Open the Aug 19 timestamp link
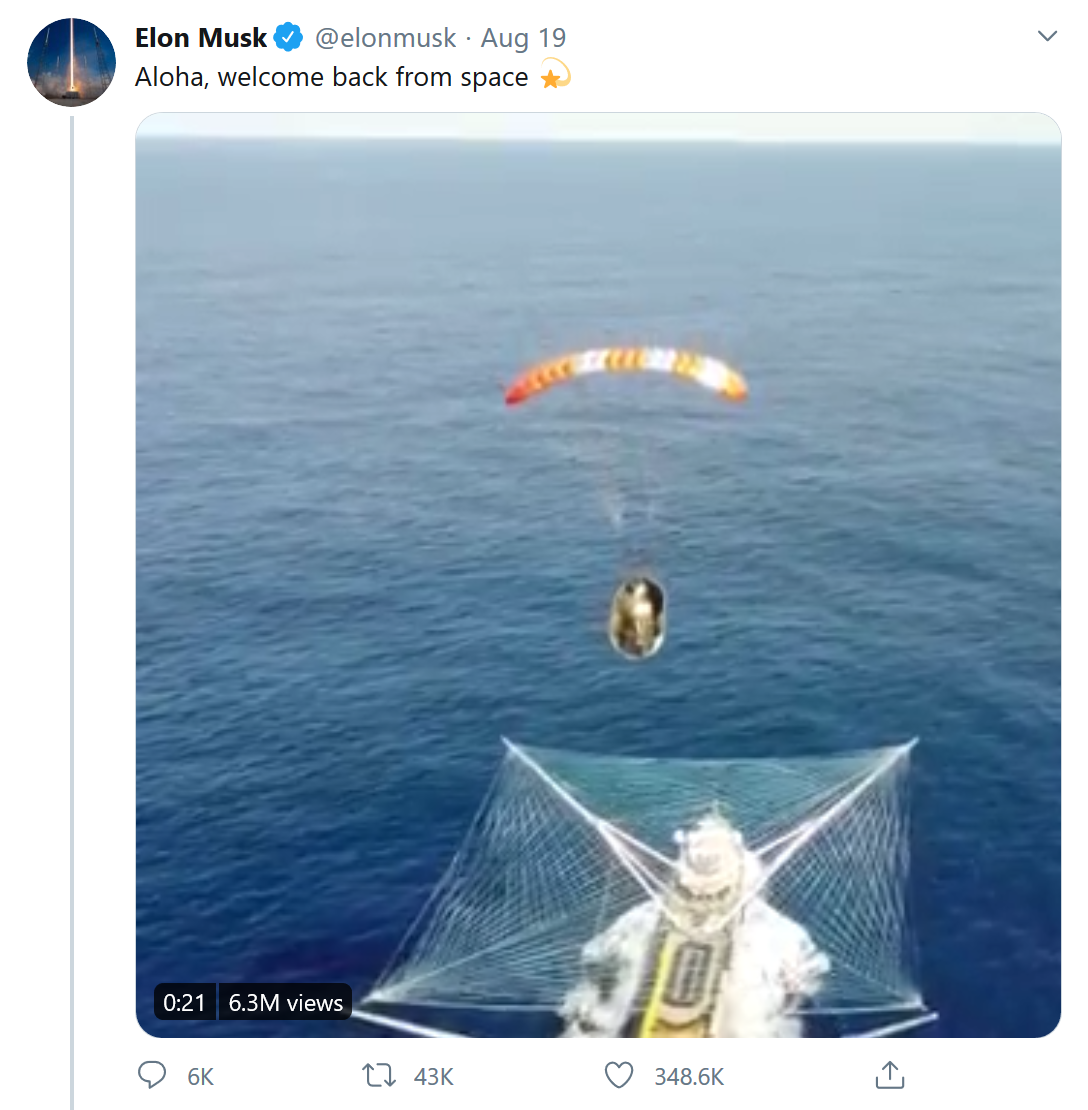This screenshot has height=1110, width=1088. 523,39
